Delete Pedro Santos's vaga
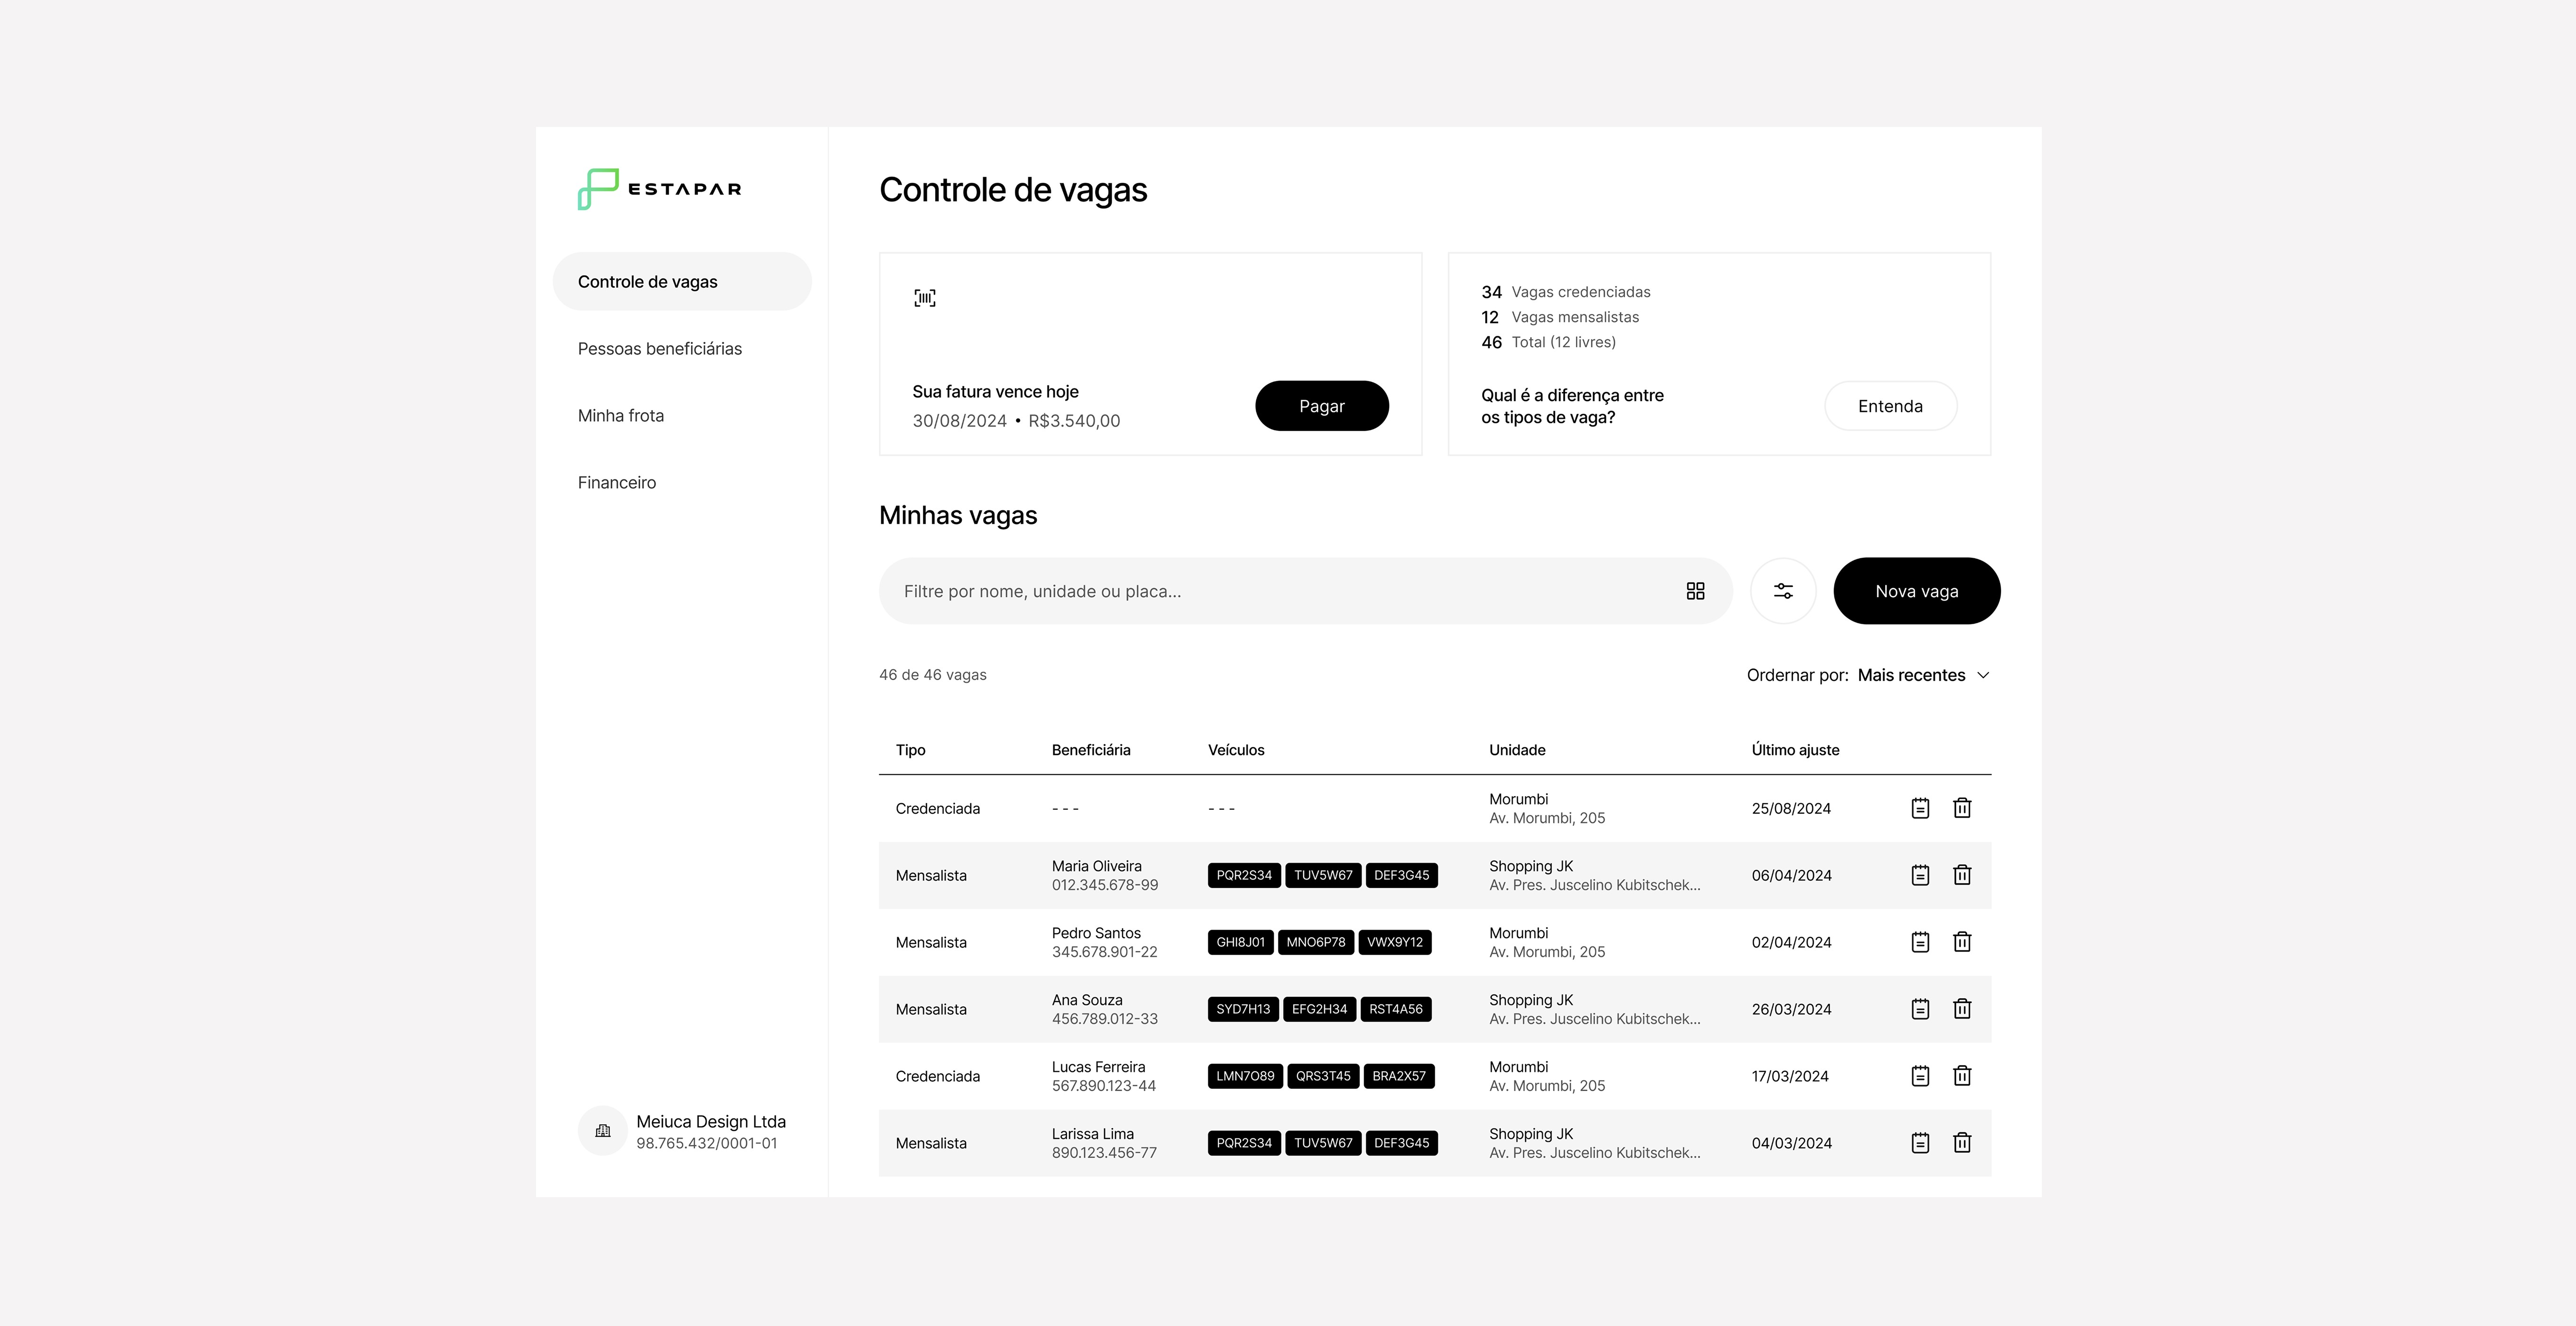The width and height of the screenshot is (2576, 1326). click(1962, 942)
